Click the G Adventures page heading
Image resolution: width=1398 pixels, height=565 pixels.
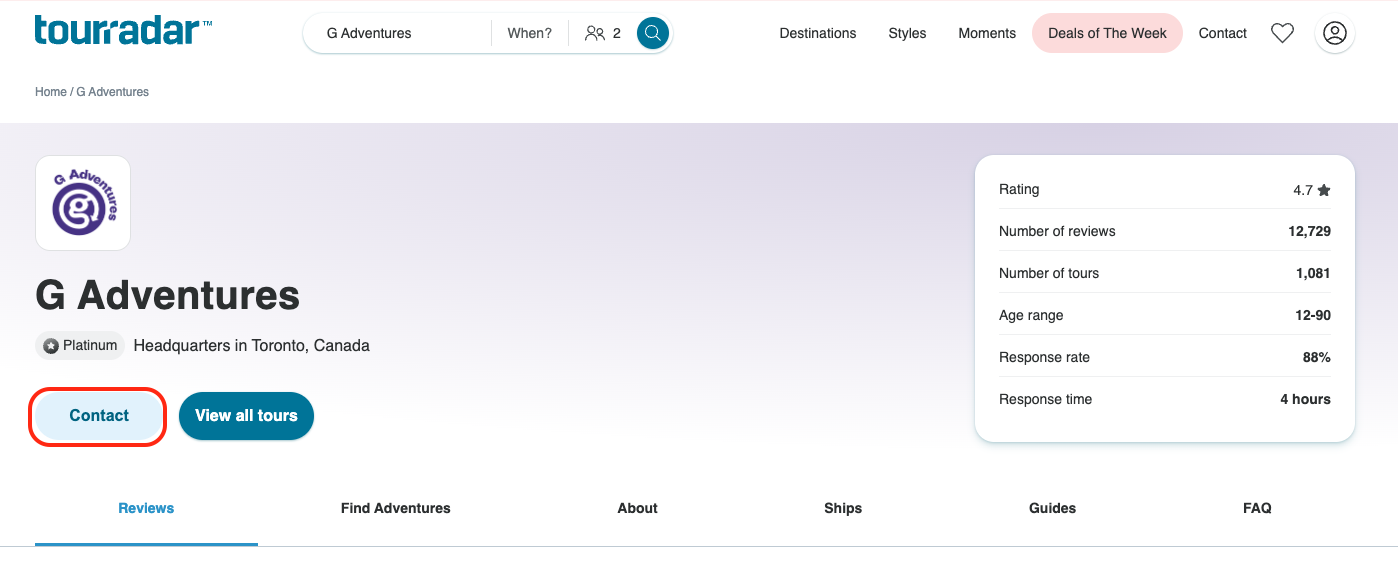click(x=168, y=295)
